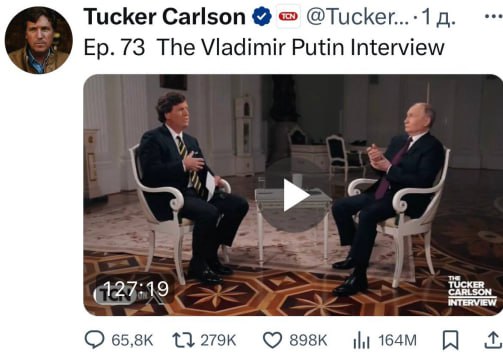Image resolution: width=503 pixels, height=362 pixels.
Task: Open the post's profile avatar
Action: point(39,40)
